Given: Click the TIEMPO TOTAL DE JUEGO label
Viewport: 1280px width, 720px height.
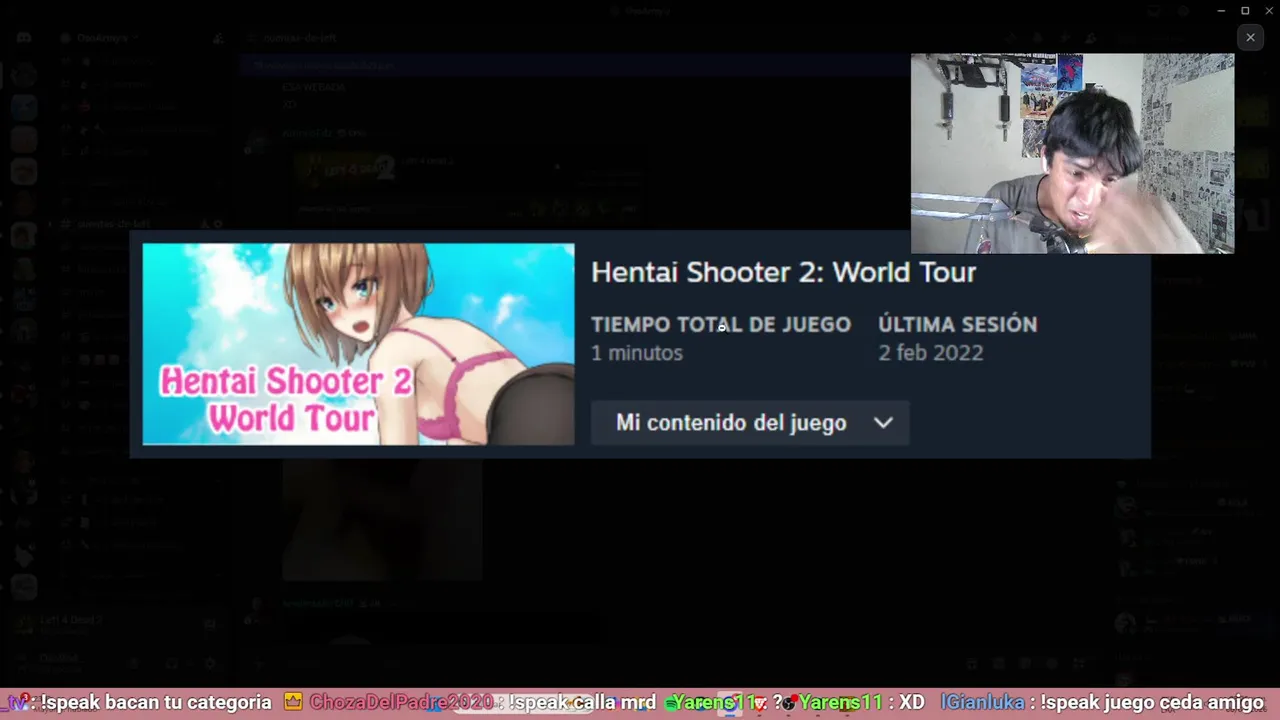Looking at the screenshot, I should [x=721, y=324].
